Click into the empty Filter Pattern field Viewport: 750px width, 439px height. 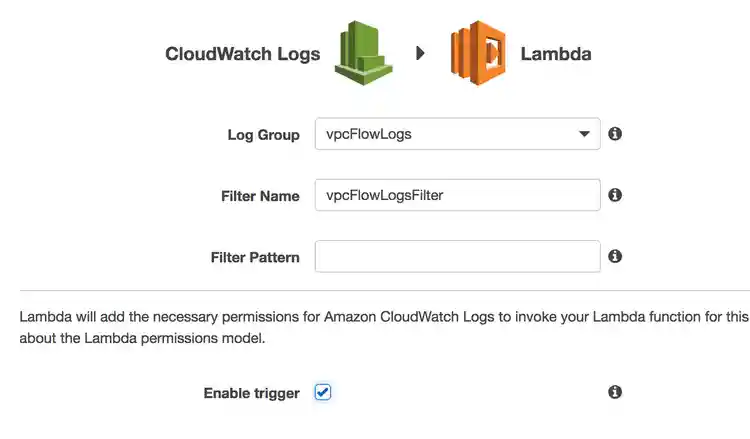pyautogui.click(x=457, y=256)
